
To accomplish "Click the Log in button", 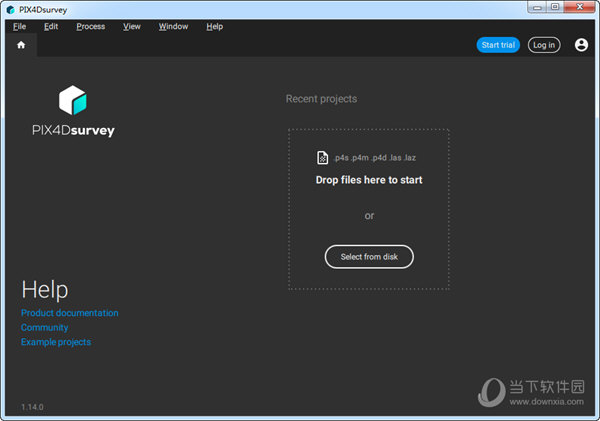I will (544, 45).
